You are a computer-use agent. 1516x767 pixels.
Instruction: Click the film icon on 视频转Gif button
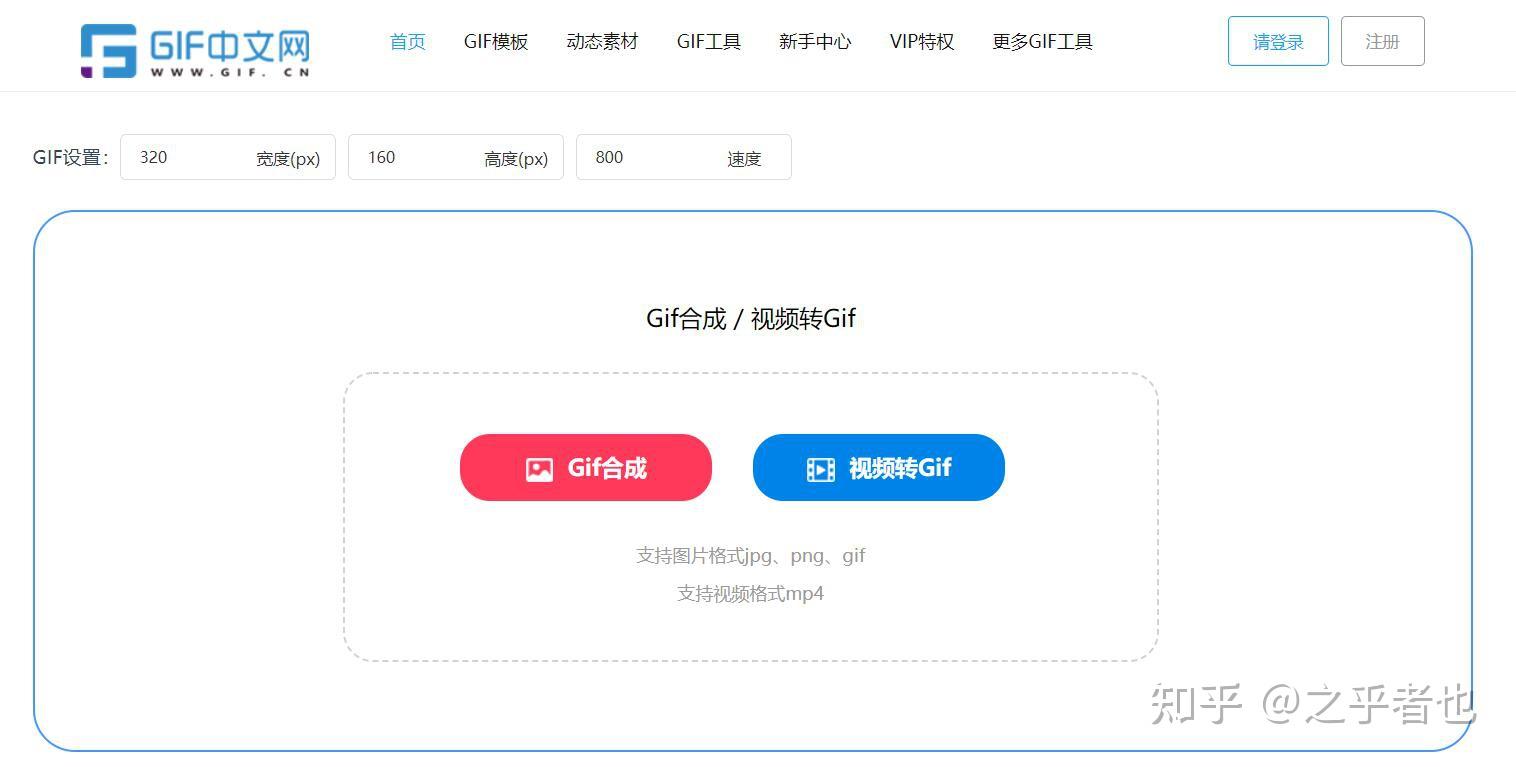pyautogui.click(x=821, y=469)
